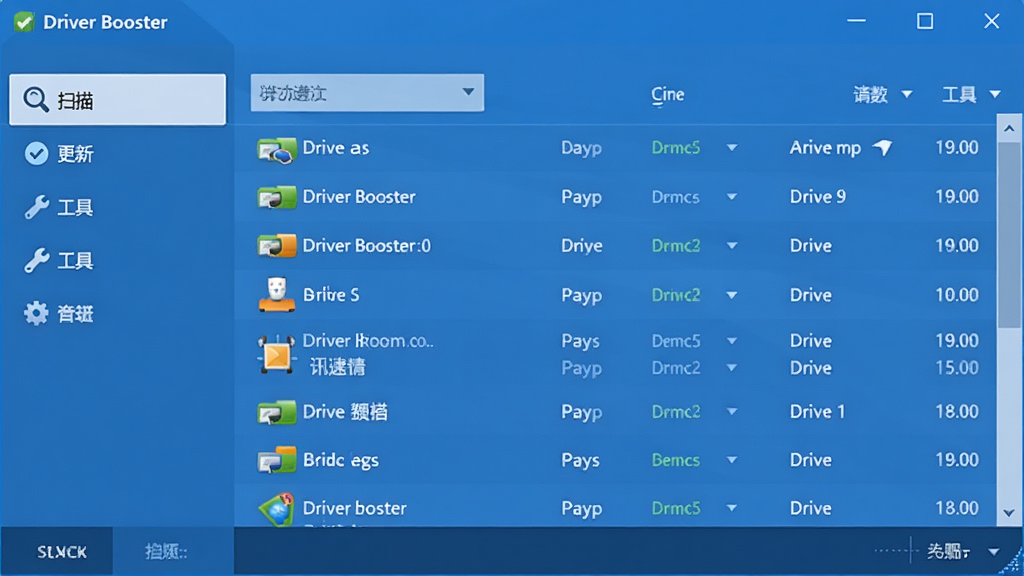This screenshot has width=1024, height=576.
Task: Click the magnifier icon in the scan tab
Action: [x=35, y=100]
